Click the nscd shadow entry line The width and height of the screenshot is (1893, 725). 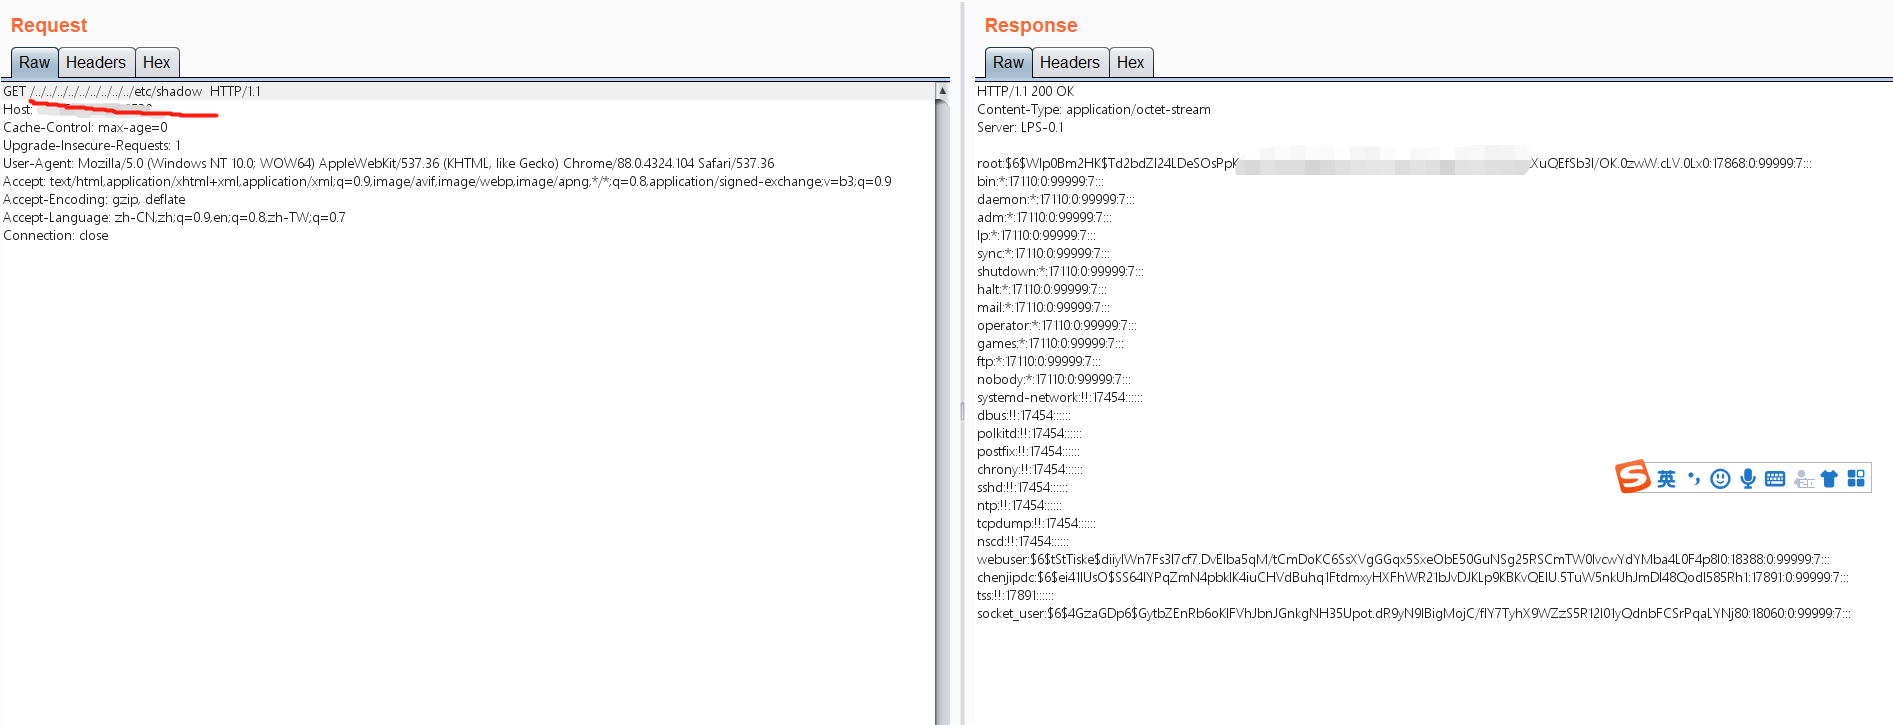pos(1023,541)
